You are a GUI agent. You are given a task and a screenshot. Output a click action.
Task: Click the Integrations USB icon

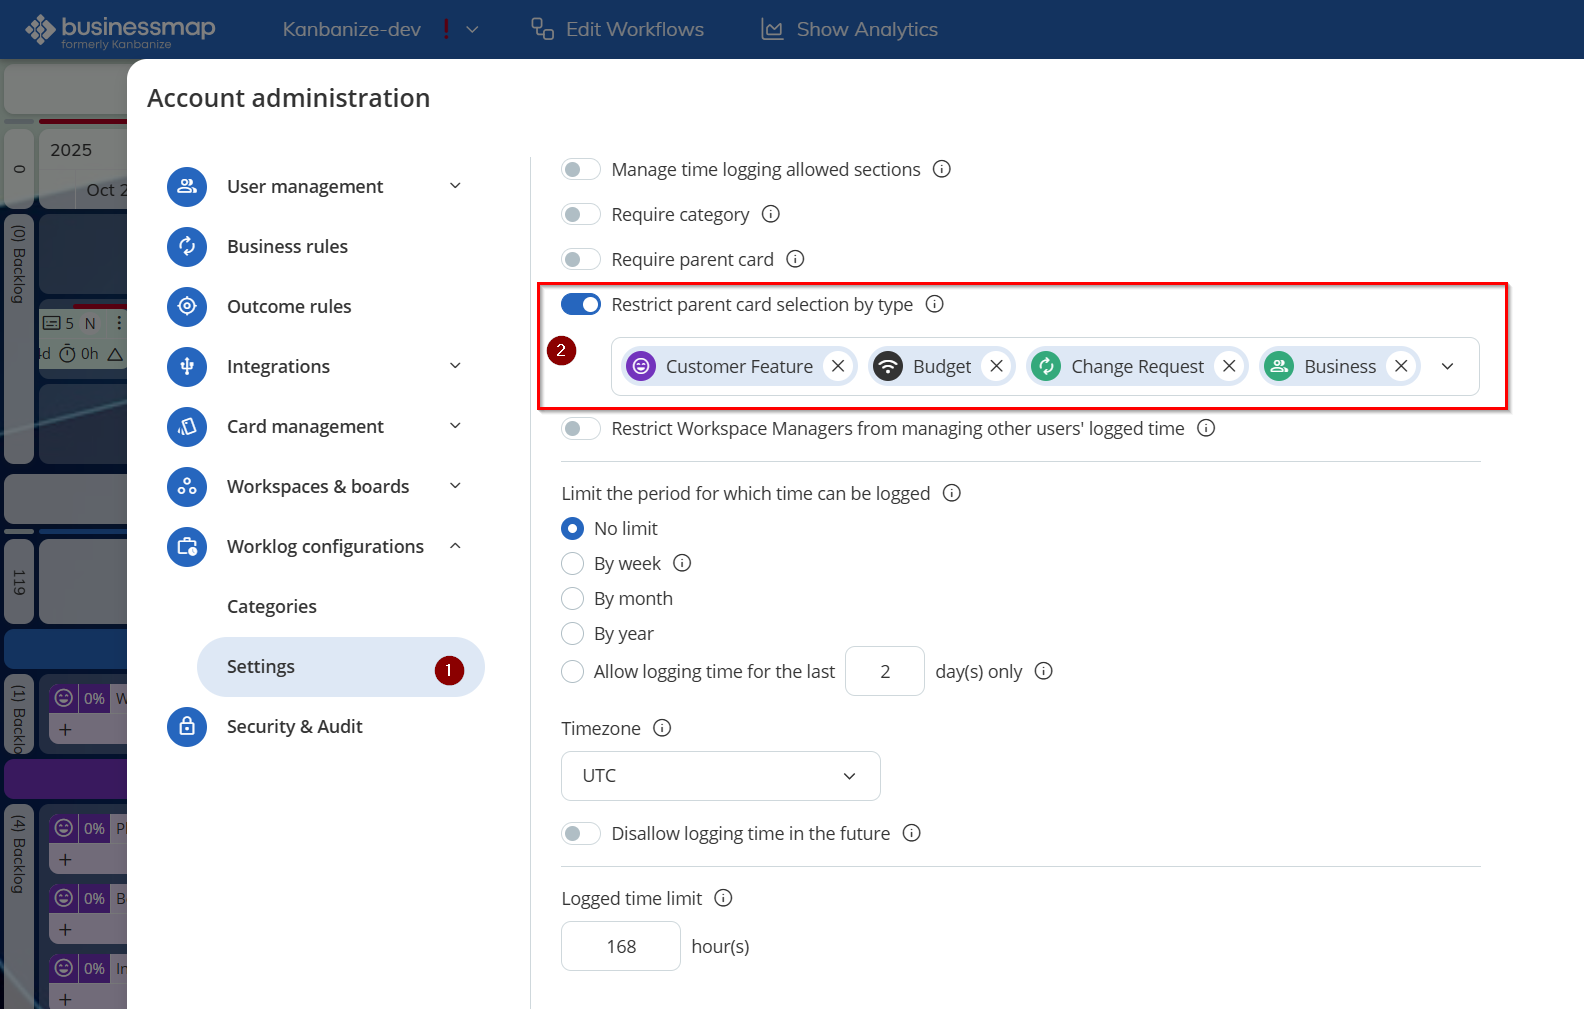(x=187, y=367)
